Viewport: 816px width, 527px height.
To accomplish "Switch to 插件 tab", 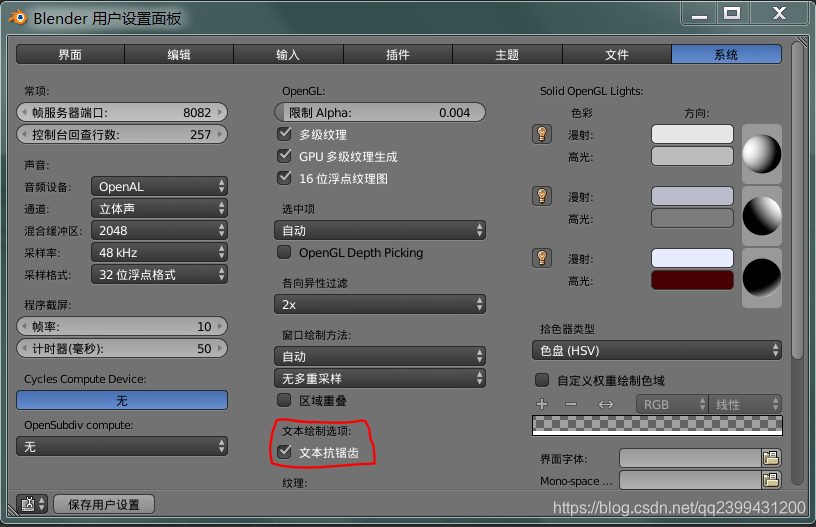I will [x=398, y=54].
